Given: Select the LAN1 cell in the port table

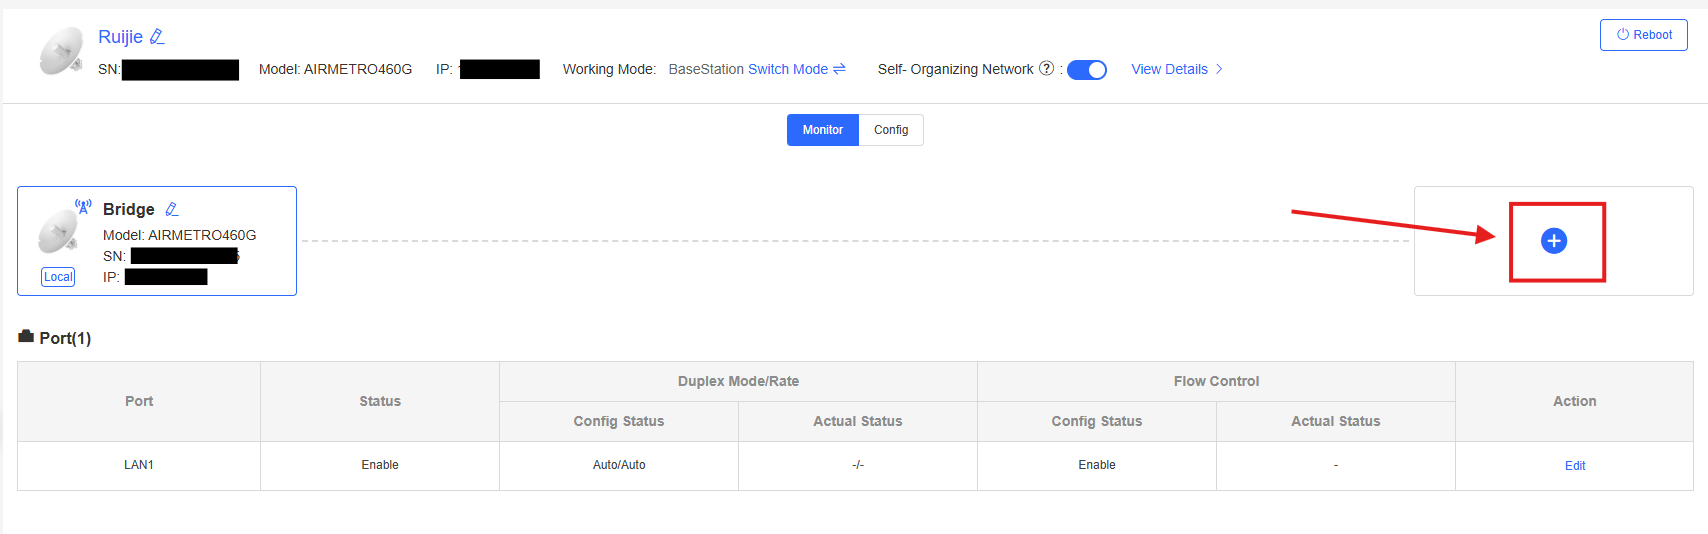Looking at the screenshot, I should tap(139, 465).
